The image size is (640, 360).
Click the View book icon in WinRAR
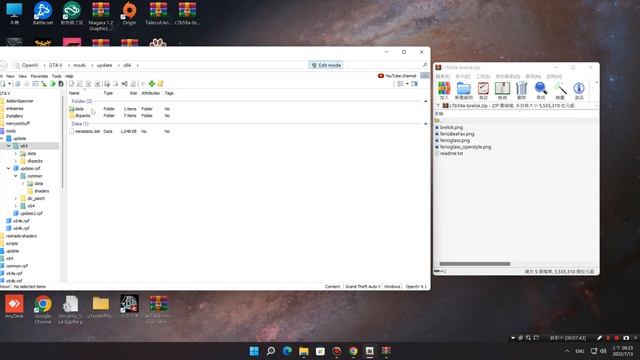[x=502, y=91]
